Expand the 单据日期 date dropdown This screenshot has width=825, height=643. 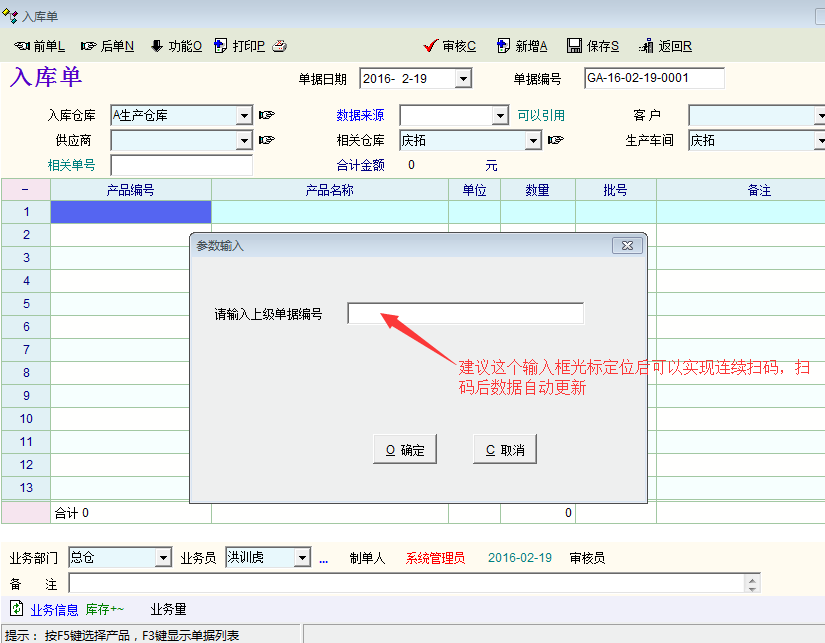tap(463, 79)
